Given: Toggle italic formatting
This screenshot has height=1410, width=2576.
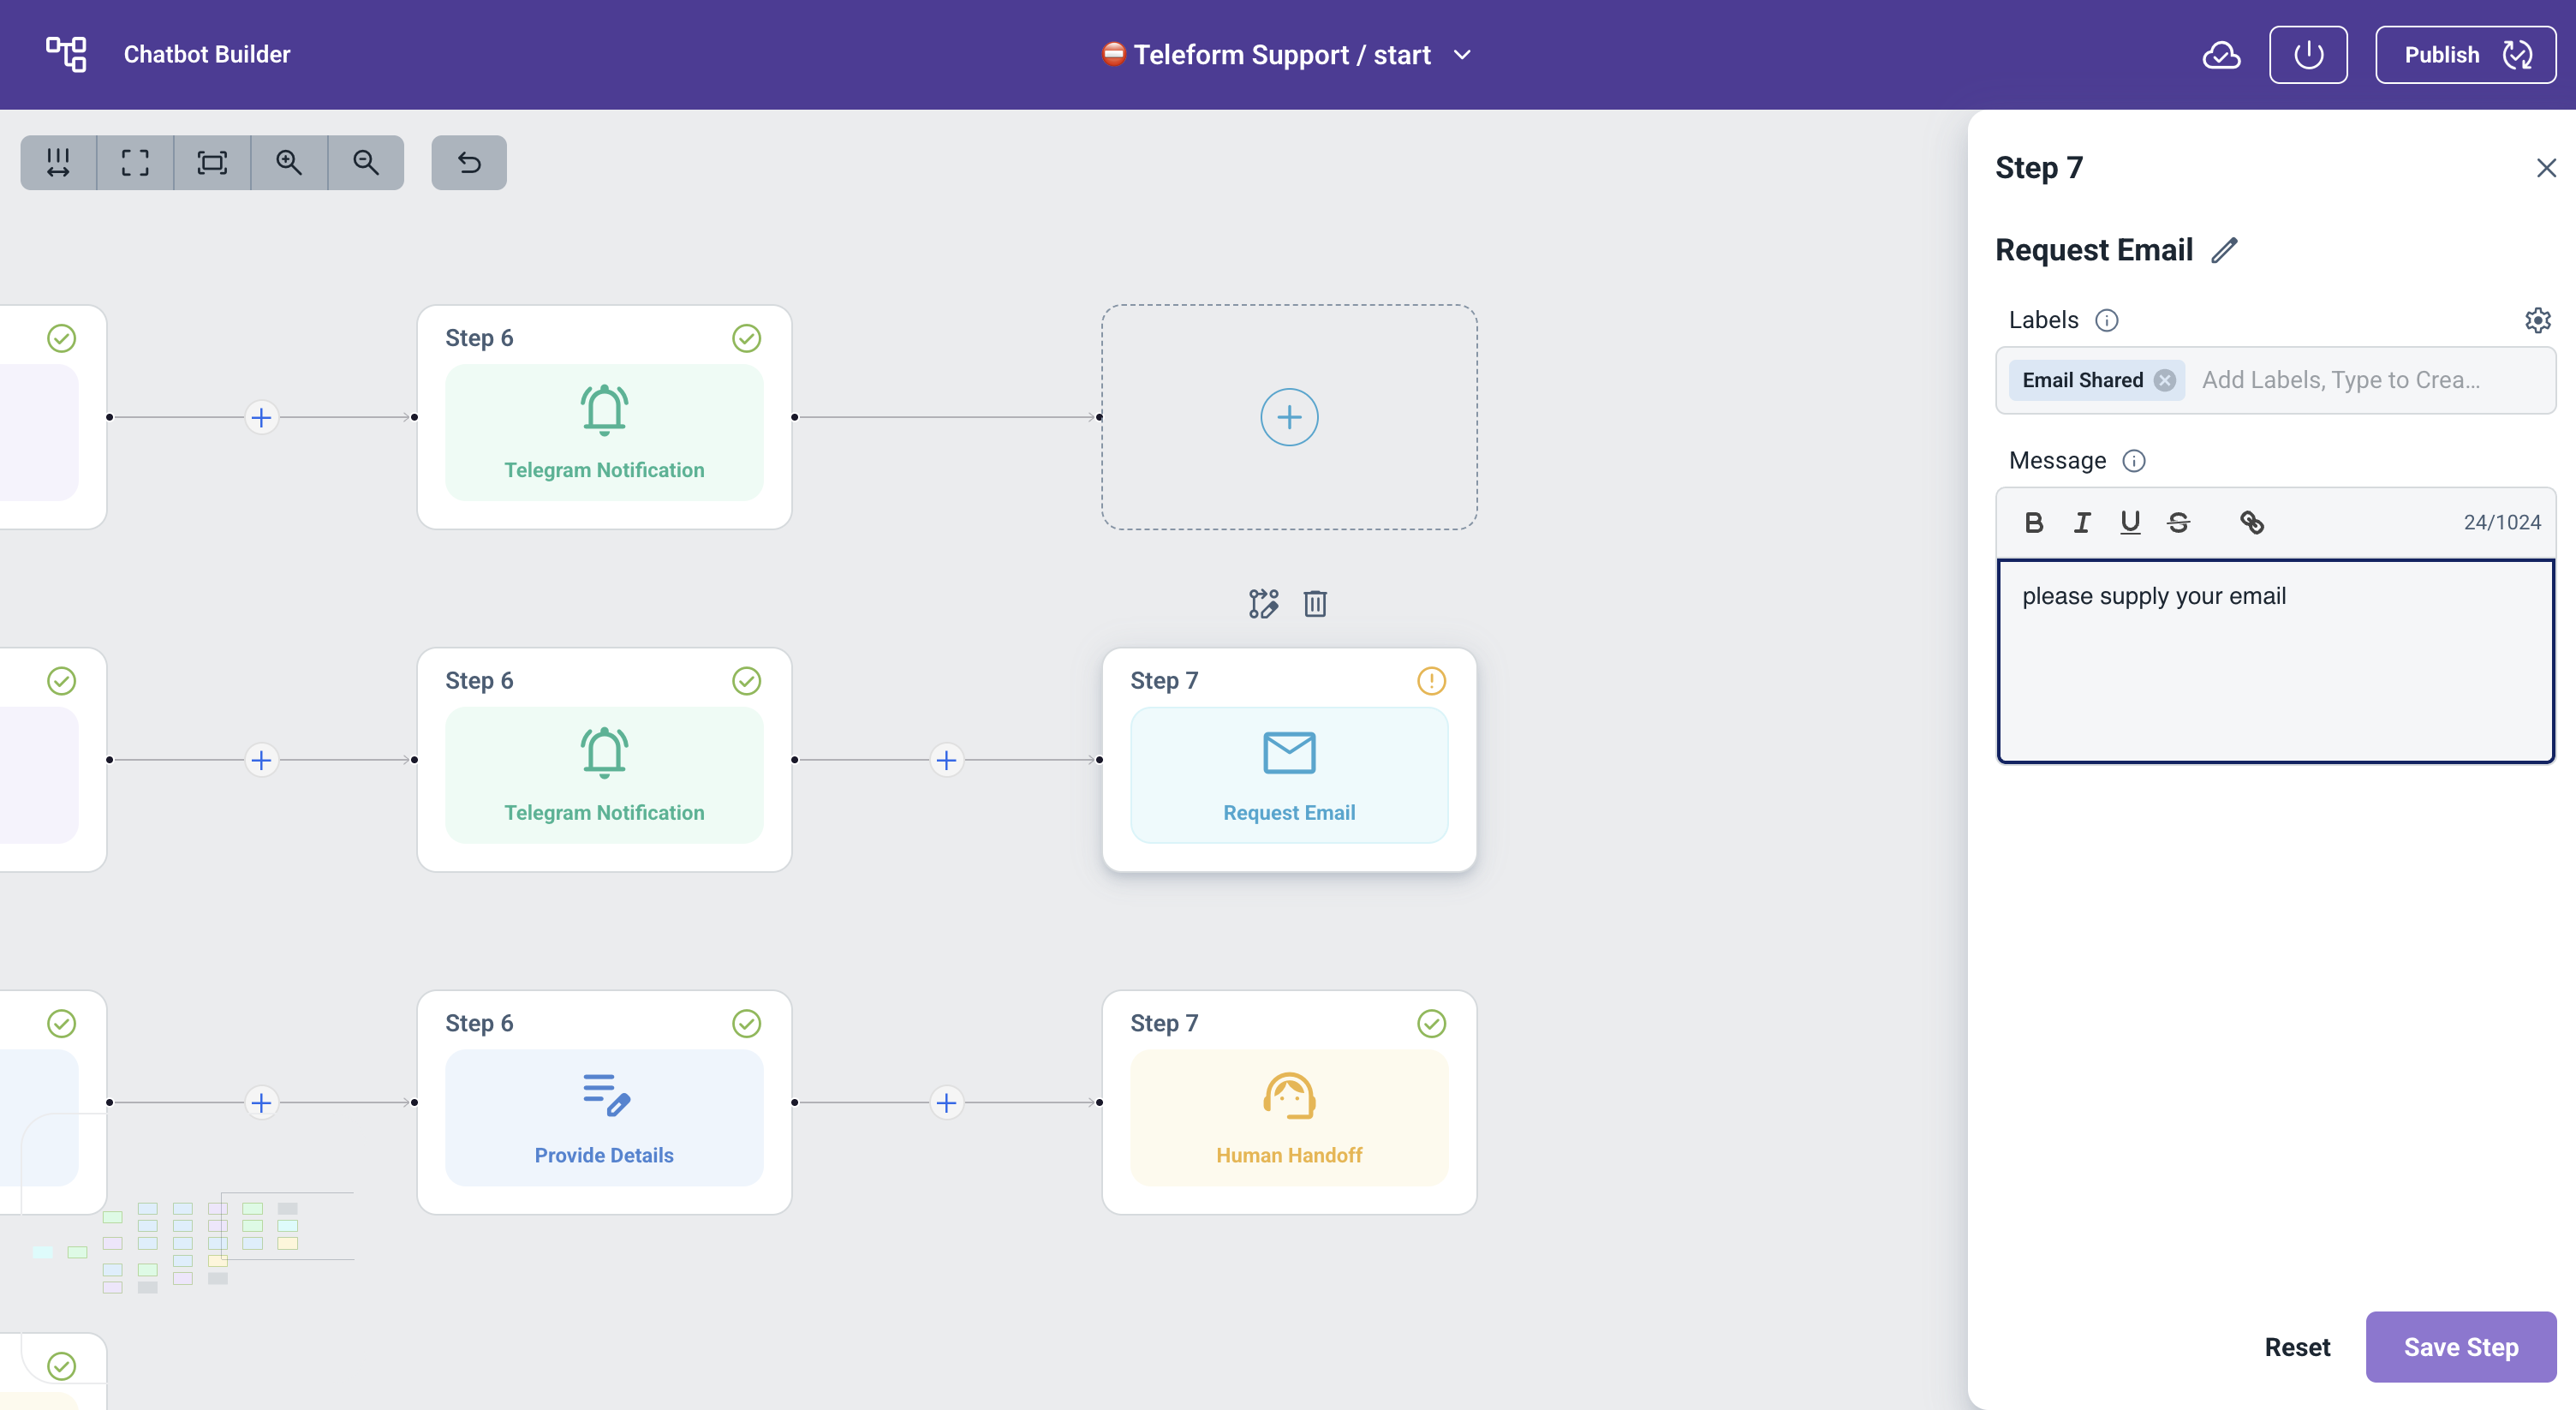Looking at the screenshot, I should pos(2082,522).
